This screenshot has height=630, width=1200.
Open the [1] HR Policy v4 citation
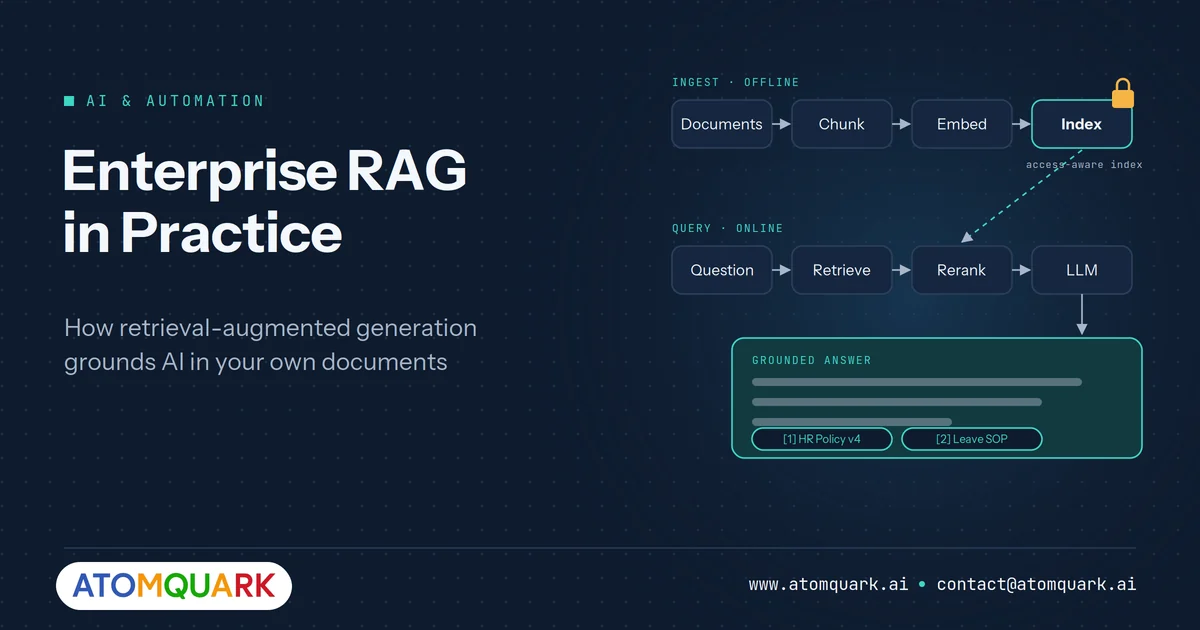point(822,439)
